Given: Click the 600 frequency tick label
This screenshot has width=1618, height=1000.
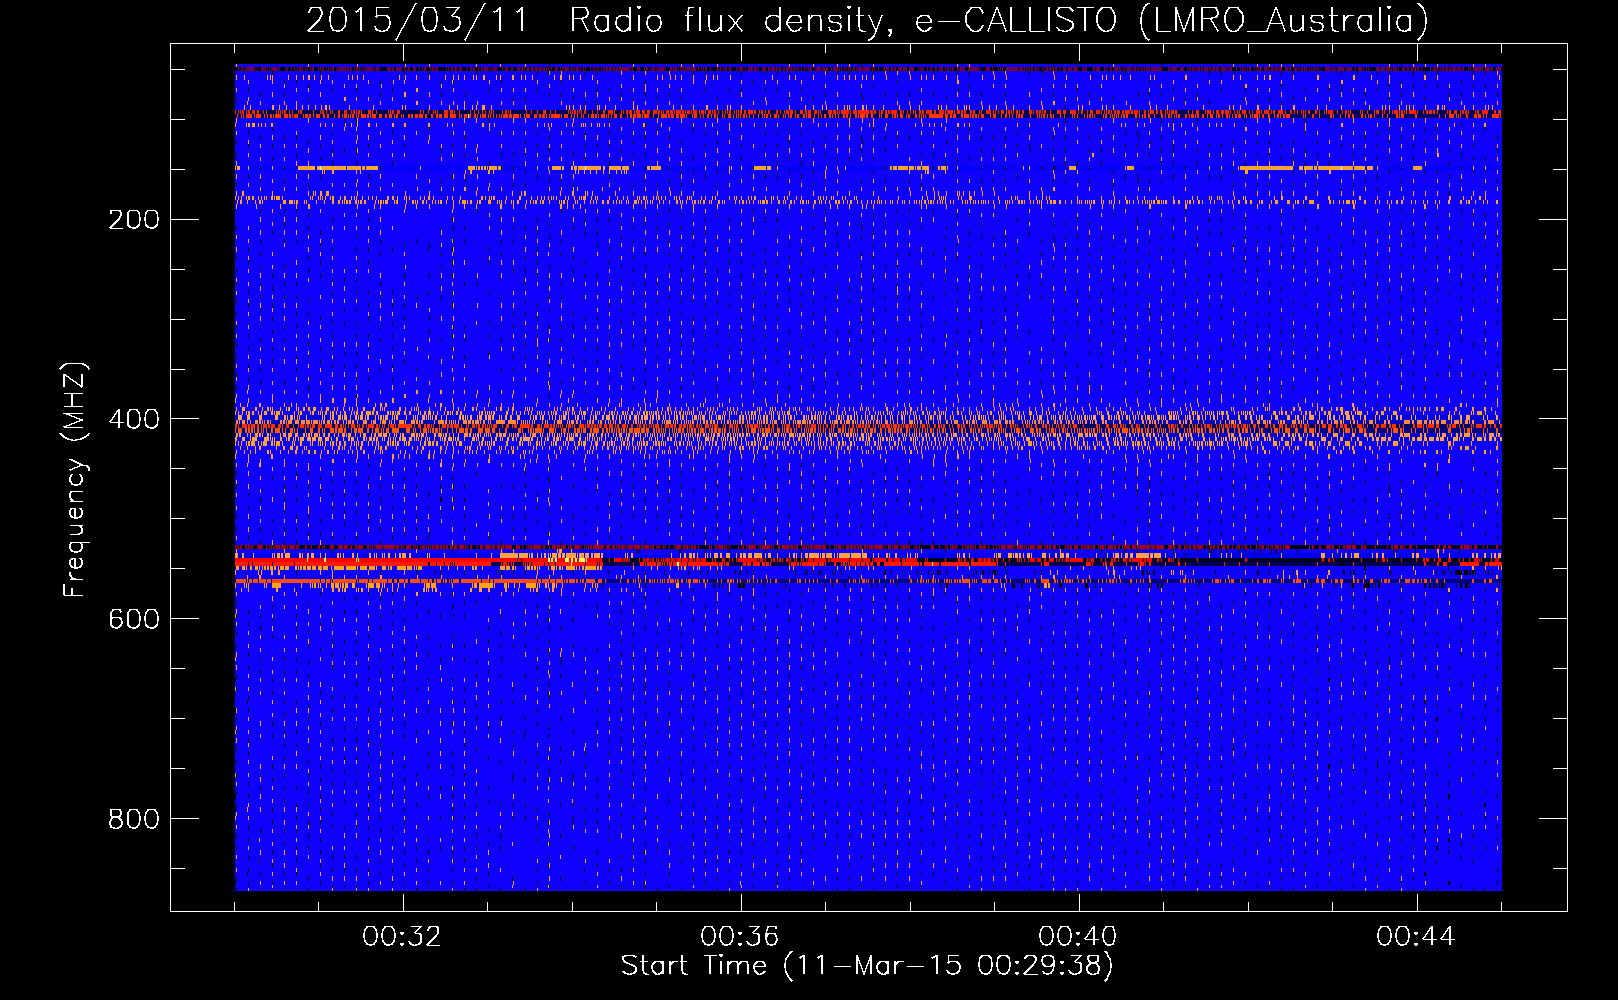Looking at the screenshot, I should (x=134, y=619).
